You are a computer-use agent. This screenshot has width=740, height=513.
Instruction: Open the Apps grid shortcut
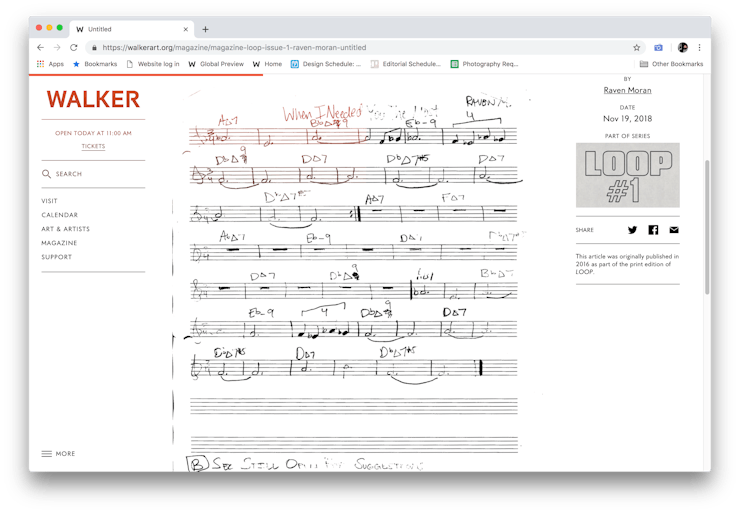coord(49,64)
